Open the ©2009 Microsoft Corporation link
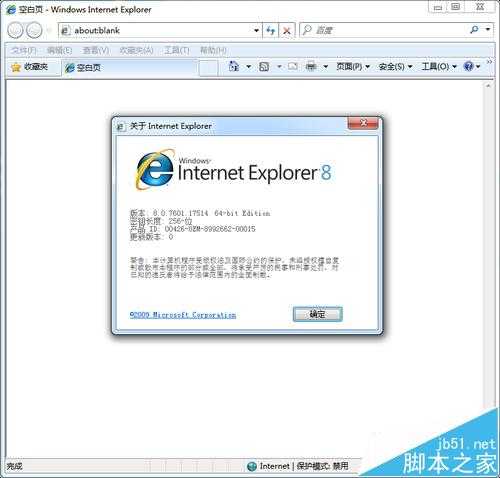 click(183, 315)
